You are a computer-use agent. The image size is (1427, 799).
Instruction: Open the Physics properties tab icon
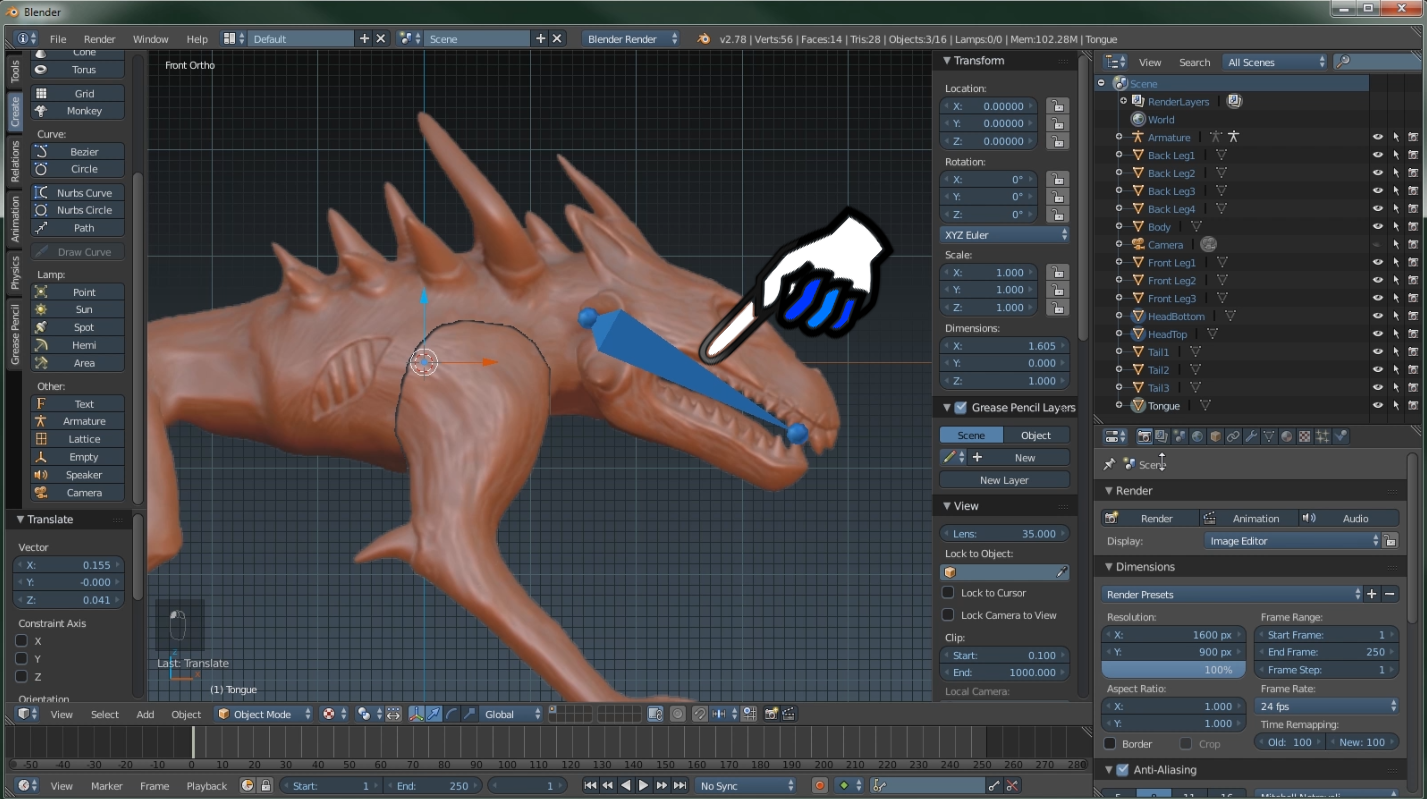[1341, 437]
